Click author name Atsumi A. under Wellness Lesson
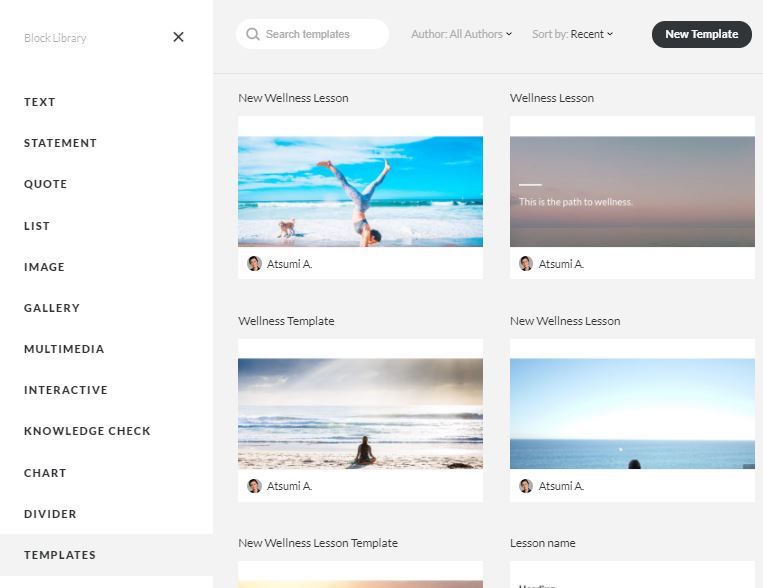This screenshot has height=588, width=763. 561,264
